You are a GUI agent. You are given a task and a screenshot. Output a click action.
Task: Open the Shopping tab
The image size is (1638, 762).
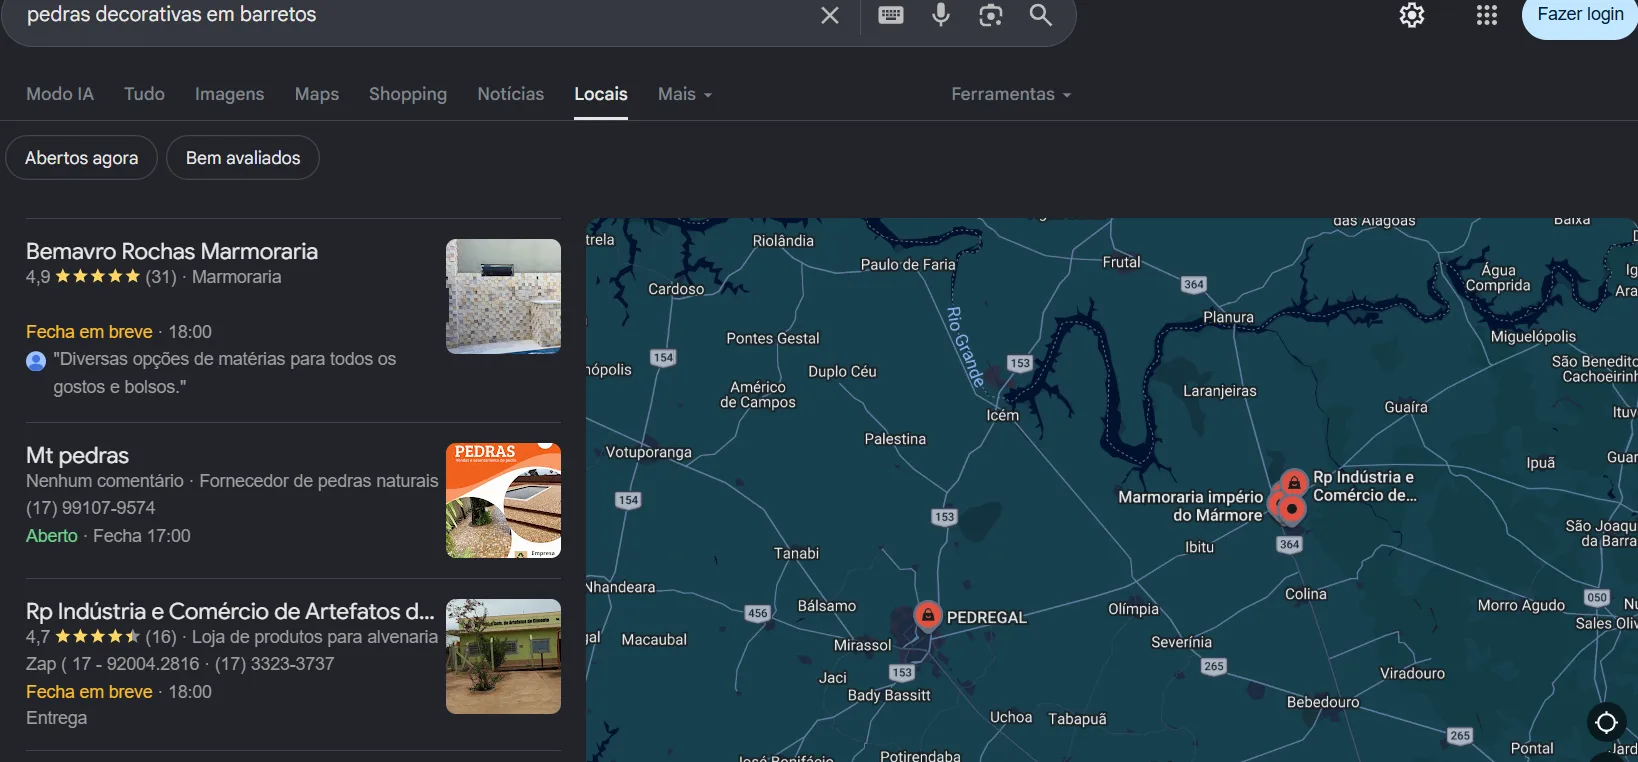click(408, 94)
